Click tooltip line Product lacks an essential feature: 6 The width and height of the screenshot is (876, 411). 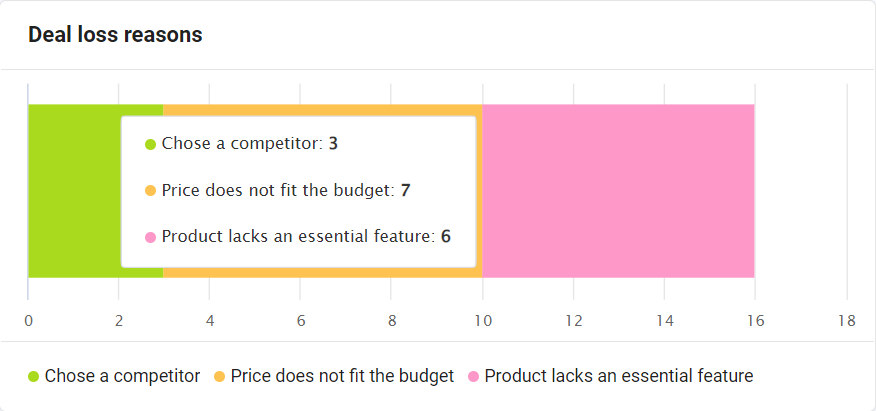point(298,237)
